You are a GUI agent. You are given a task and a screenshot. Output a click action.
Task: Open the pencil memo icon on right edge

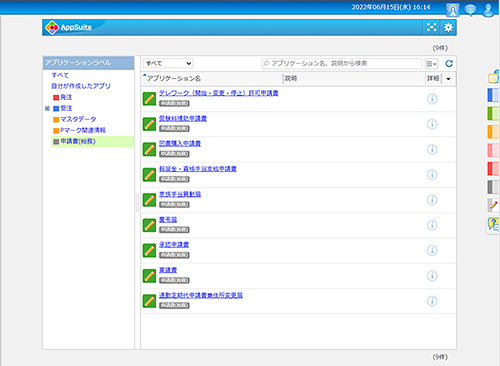(493, 205)
